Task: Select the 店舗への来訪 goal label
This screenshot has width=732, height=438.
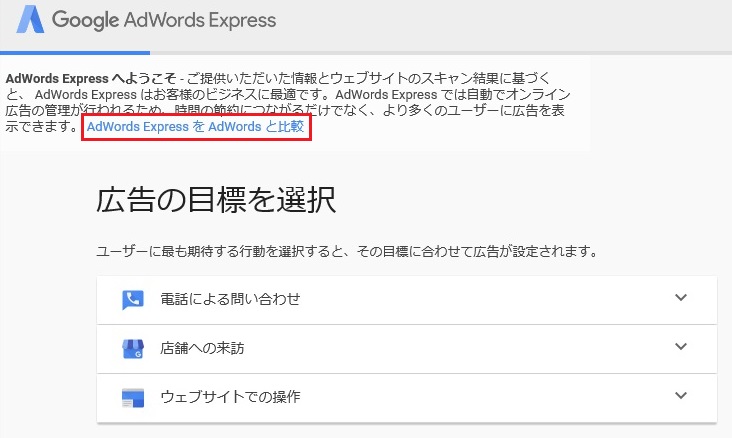Action: point(202,348)
